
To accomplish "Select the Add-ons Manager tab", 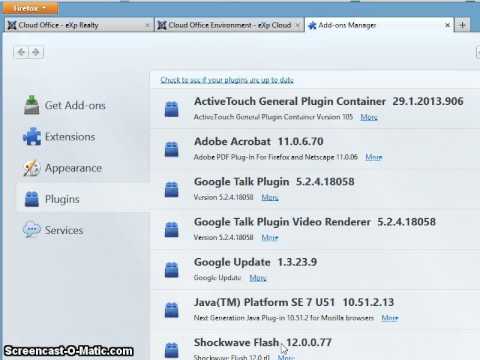I will point(379,25).
